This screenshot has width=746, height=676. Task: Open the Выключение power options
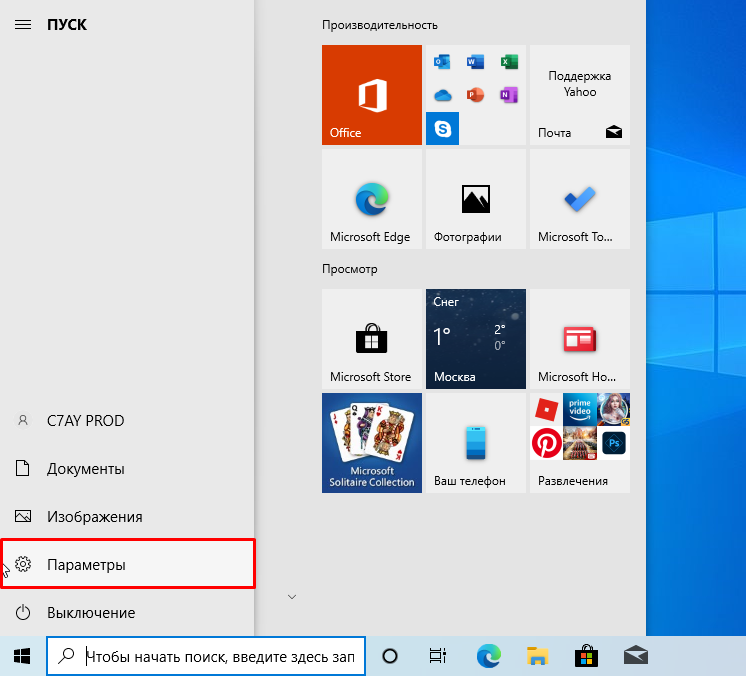pyautogui.click(x=127, y=613)
